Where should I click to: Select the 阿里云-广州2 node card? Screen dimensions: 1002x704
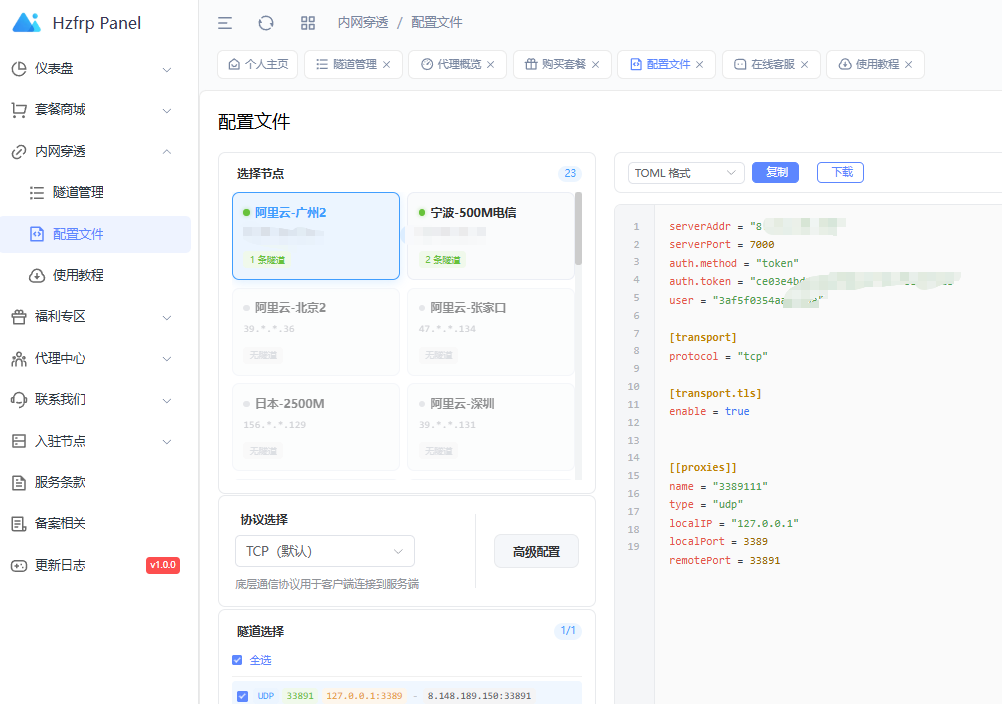click(x=316, y=236)
